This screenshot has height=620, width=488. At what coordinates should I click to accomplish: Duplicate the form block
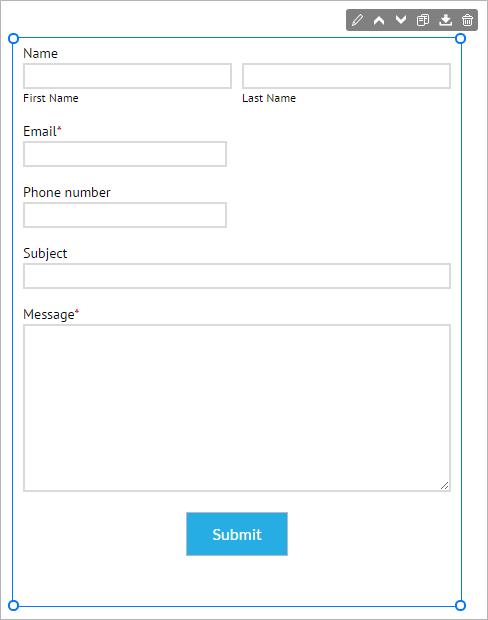(423, 20)
